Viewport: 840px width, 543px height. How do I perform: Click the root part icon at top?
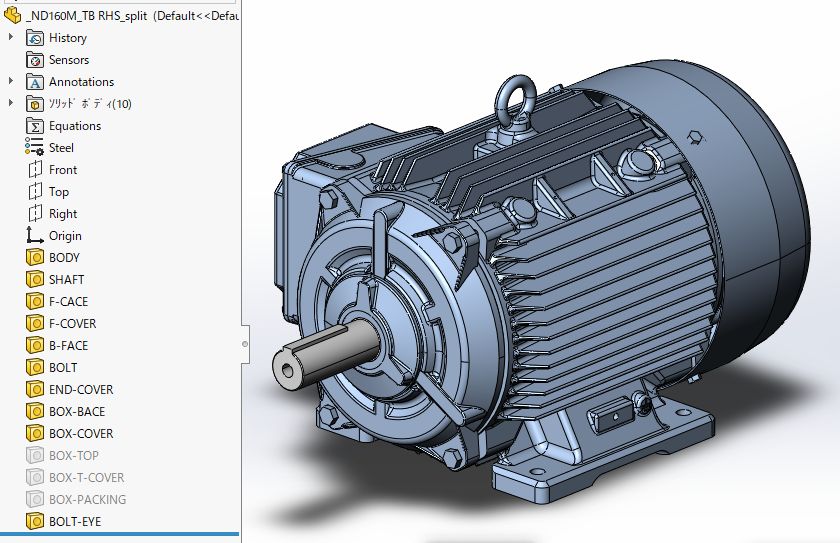(13, 16)
